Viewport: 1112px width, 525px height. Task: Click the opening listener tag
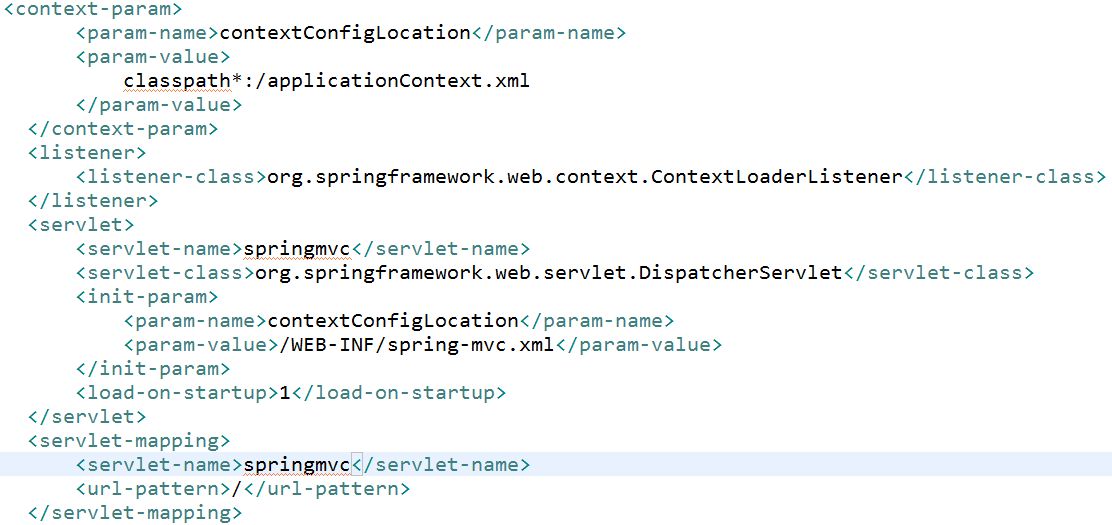pyautogui.click(x=87, y=153)
